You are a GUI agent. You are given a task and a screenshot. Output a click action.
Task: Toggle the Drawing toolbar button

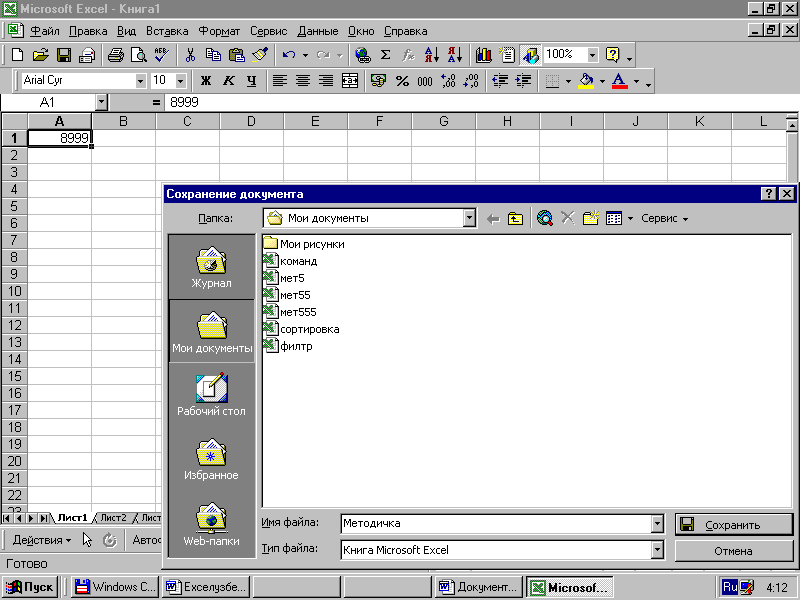531,55
